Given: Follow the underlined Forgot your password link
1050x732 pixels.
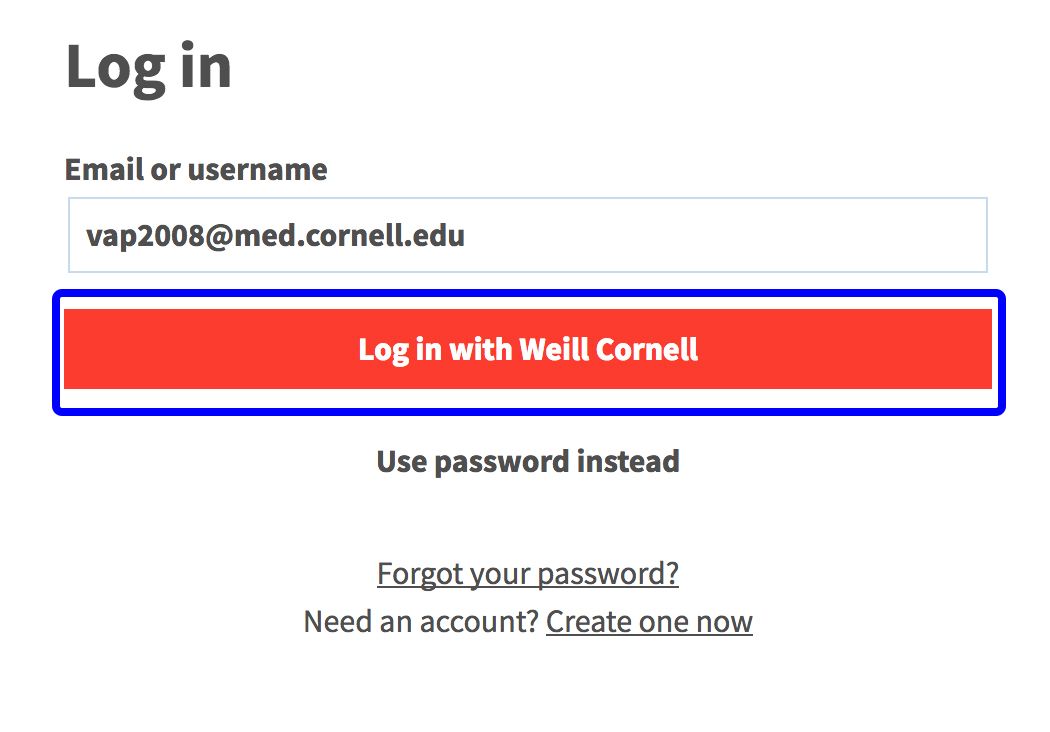Looking at the screenshot, I should click(527, 573).
